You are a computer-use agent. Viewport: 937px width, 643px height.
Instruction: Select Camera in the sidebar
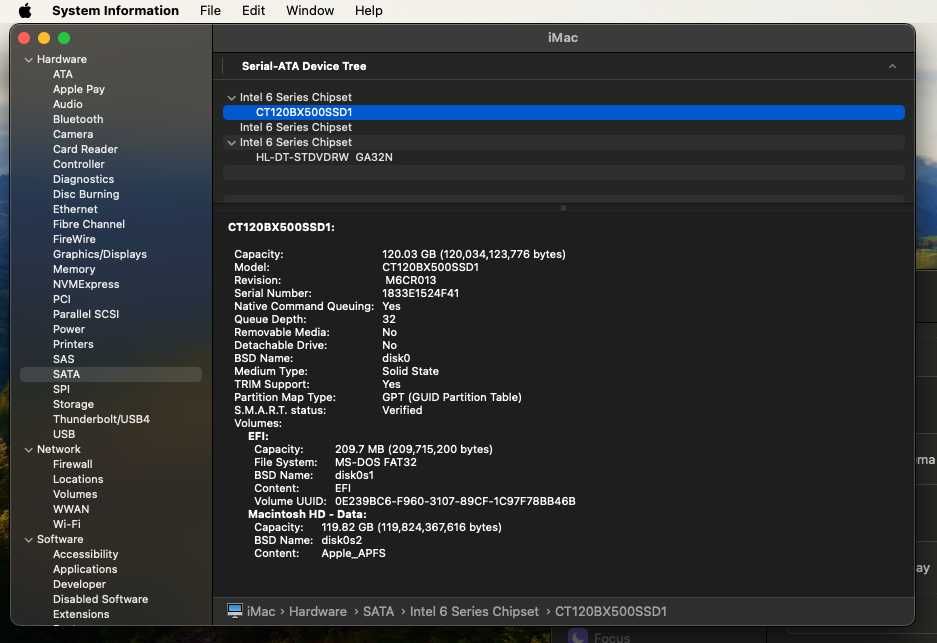click(73, 134)
